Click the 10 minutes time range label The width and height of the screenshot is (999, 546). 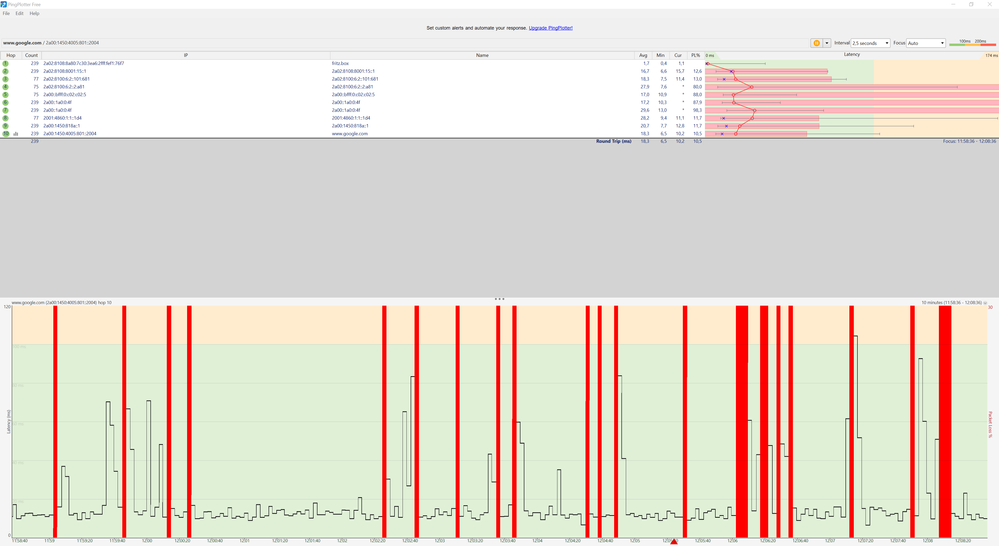tap(951, 303)
